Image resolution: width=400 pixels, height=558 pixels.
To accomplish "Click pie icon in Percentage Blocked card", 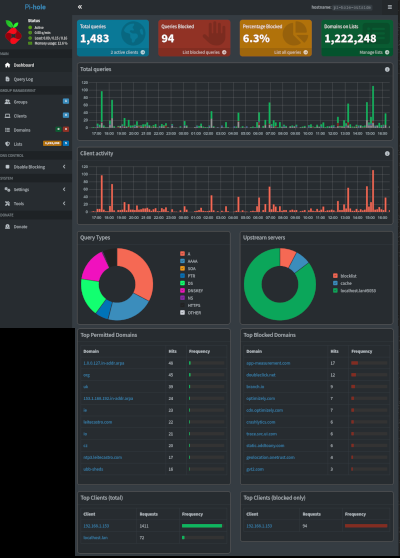I will [x=295, y=33].
